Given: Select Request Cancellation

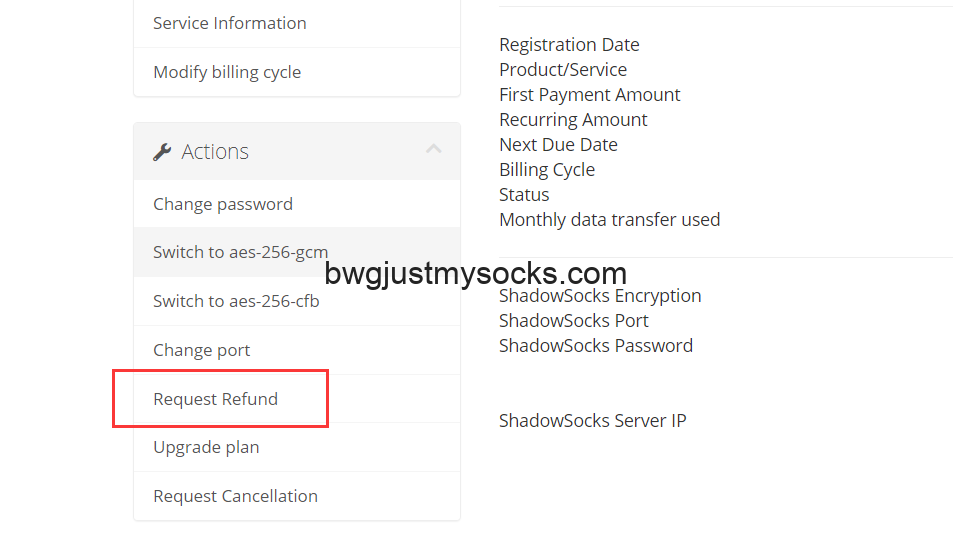Looking at the screenshot, I should [235, 496].
